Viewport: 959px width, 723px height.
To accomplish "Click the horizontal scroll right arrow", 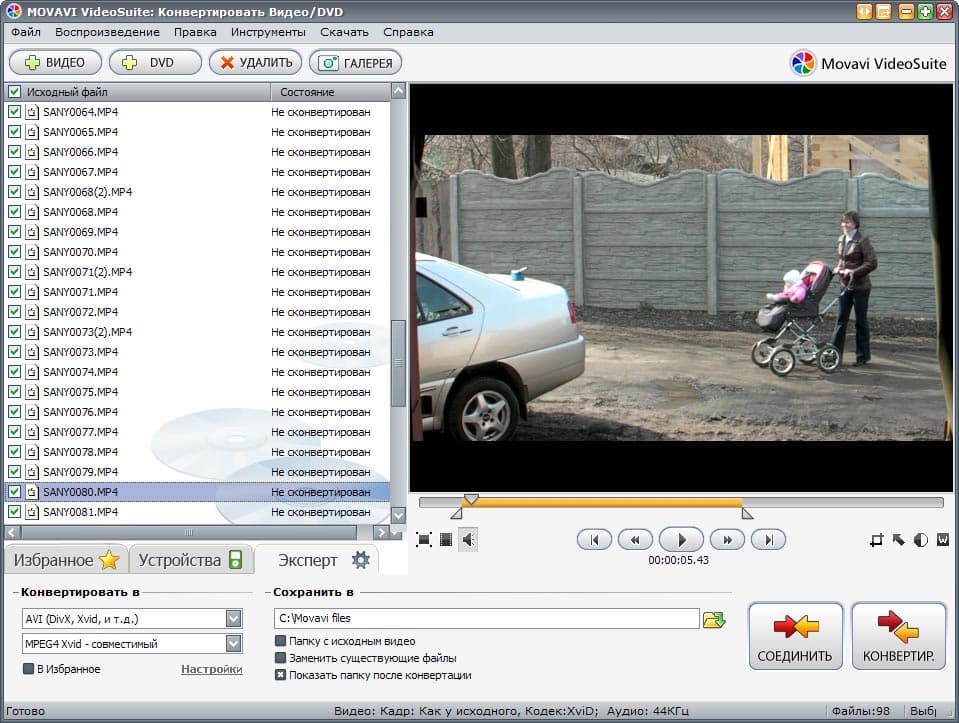I will click(x=381, y=532).
